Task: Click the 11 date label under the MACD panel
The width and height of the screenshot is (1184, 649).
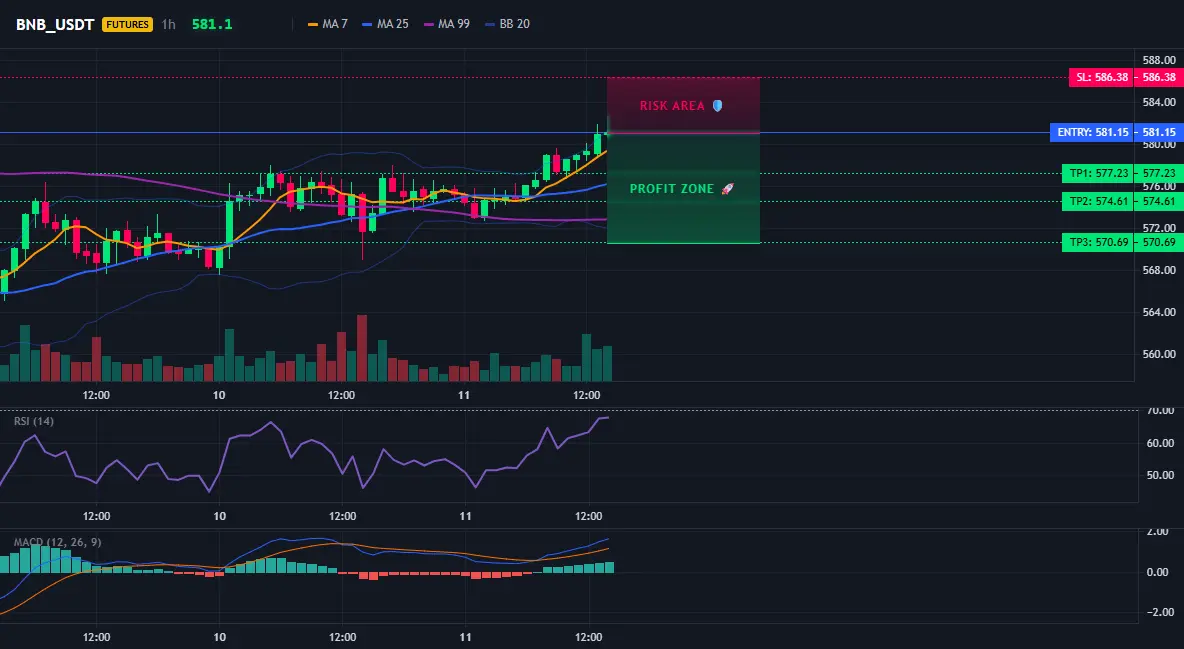Action: point(465,637)
